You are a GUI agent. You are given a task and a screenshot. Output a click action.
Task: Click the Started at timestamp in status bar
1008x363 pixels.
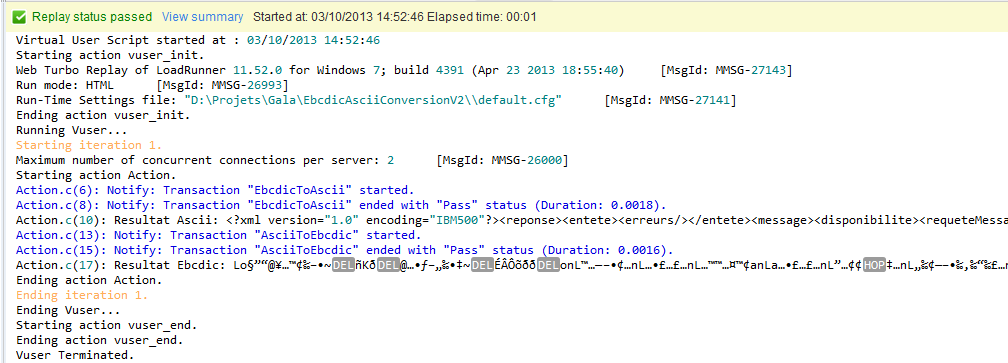(x=338, y=17)
